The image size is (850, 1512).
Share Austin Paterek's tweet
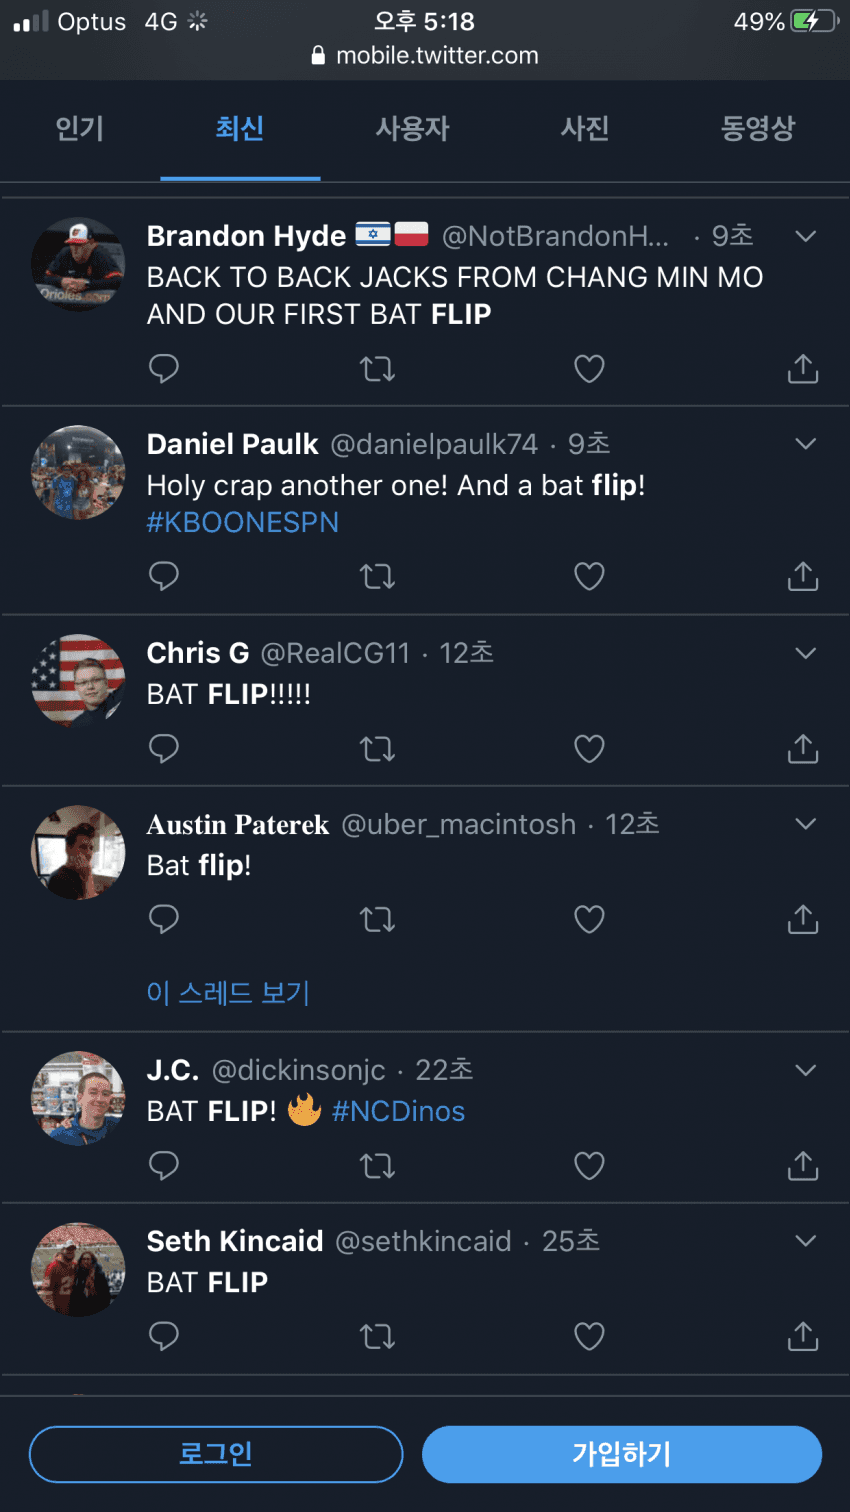802,919
